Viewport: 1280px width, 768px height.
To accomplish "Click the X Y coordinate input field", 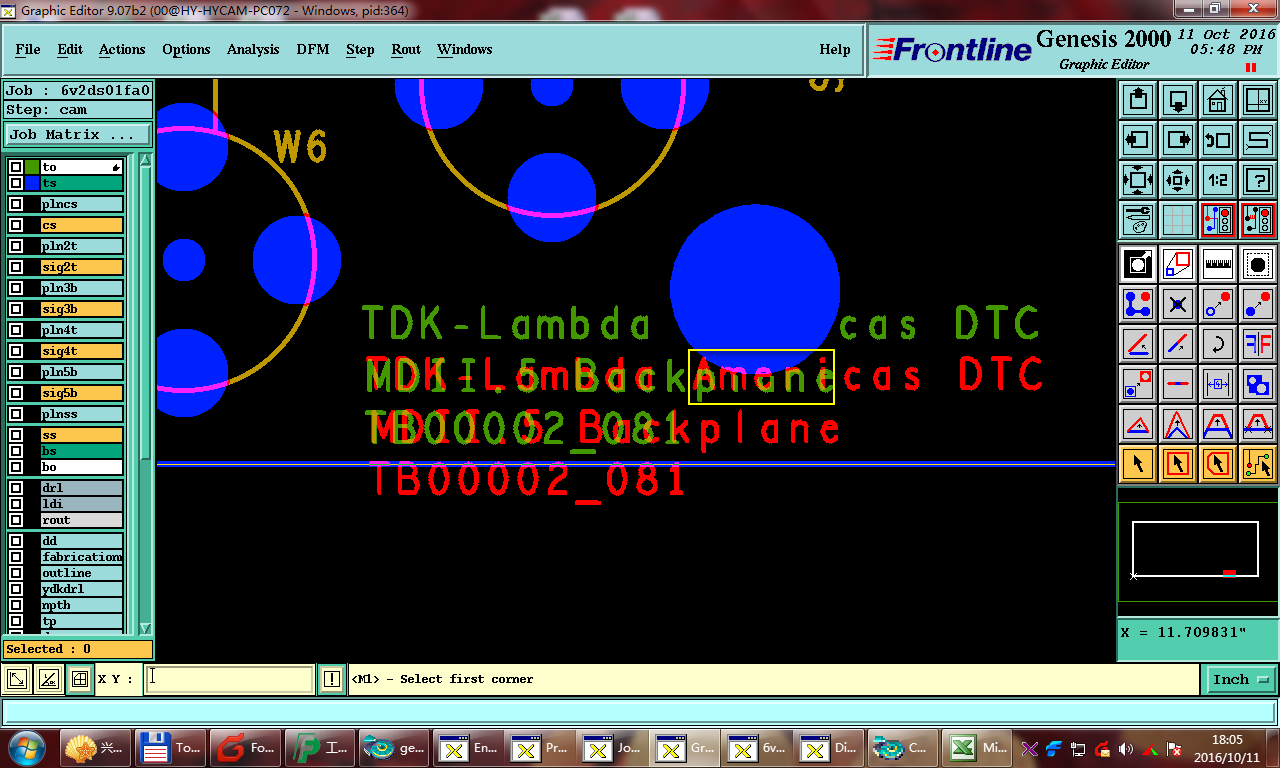I will pyautogui.click(x=230, y=679).
